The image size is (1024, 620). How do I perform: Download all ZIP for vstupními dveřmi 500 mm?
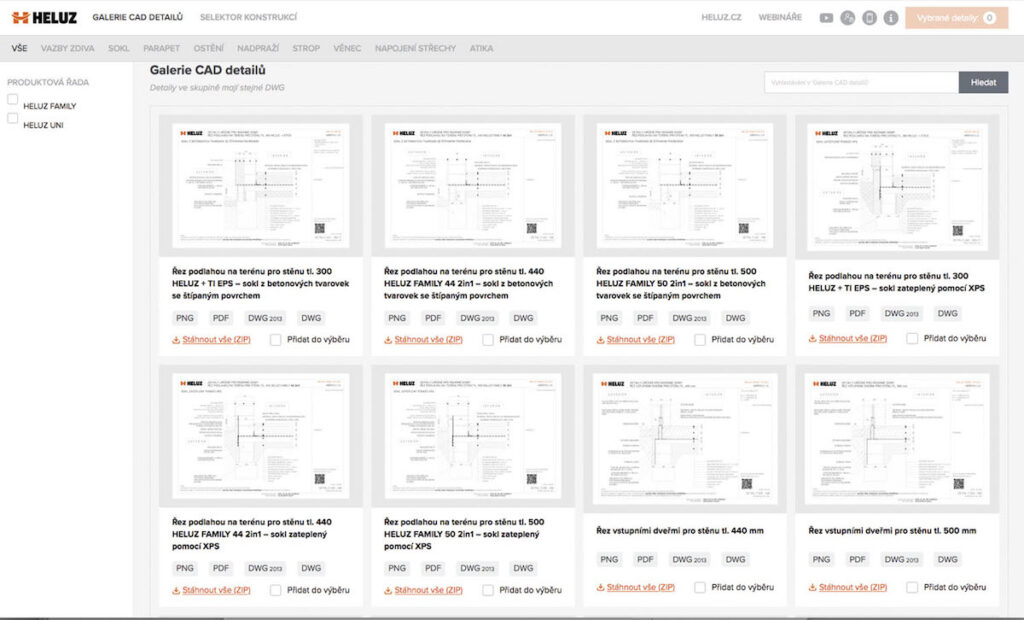click(852, 587)
